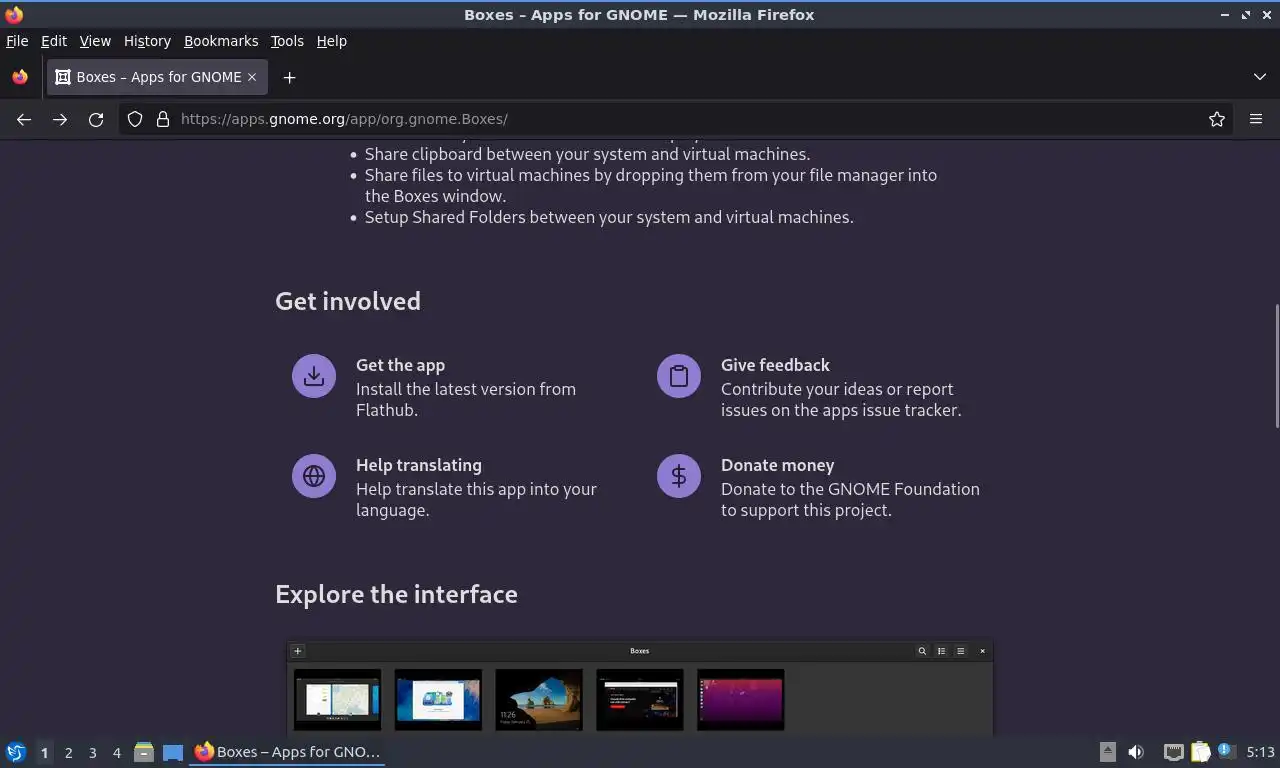1280x768 pixels.
Task: Open the network tray icon
Action: (x=1174, y=752)
